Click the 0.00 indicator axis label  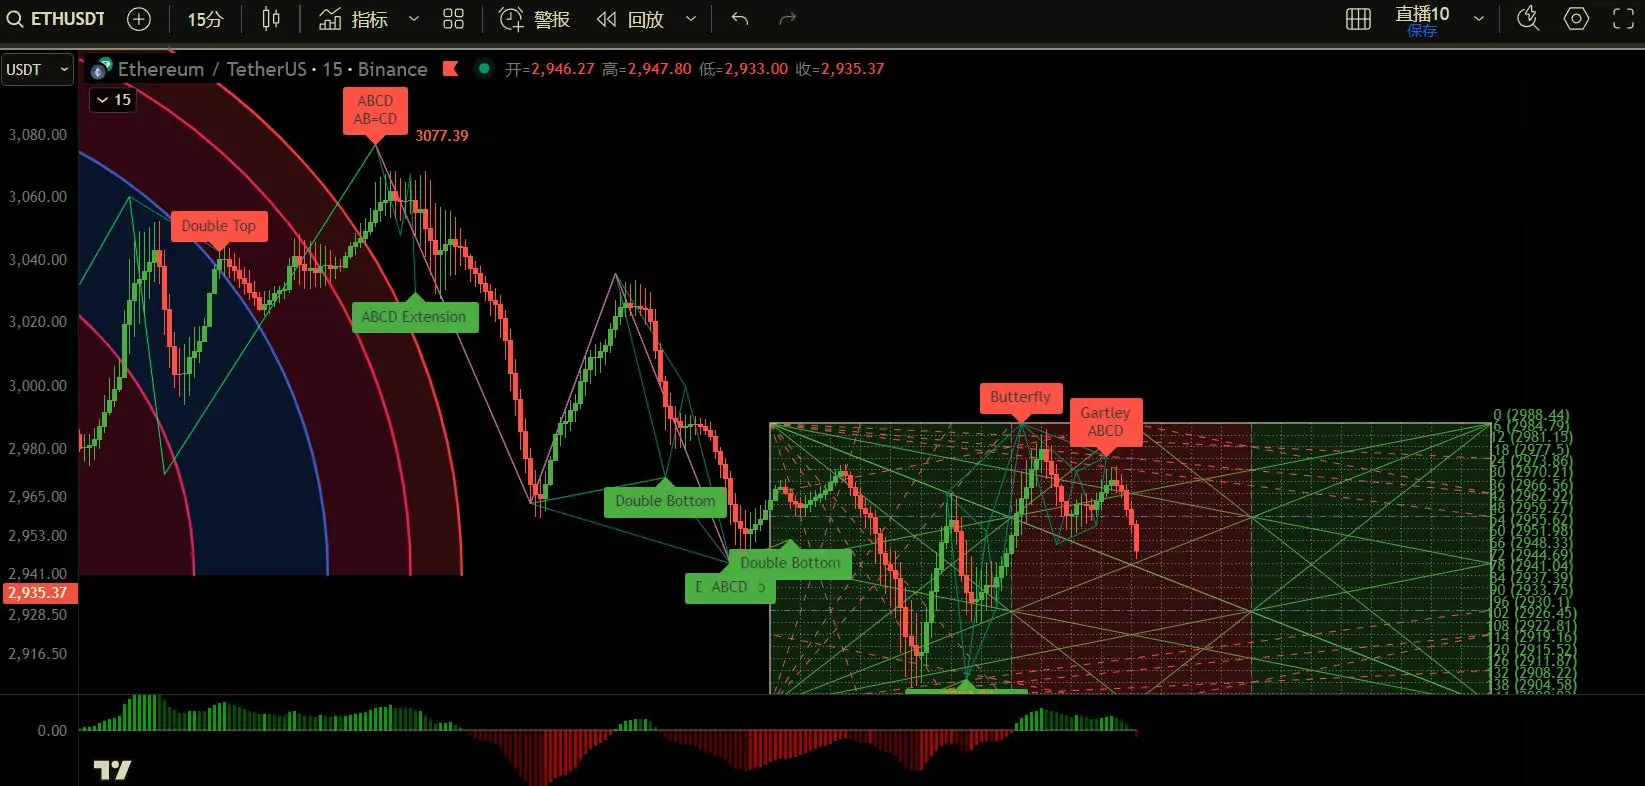click(52, 731)
